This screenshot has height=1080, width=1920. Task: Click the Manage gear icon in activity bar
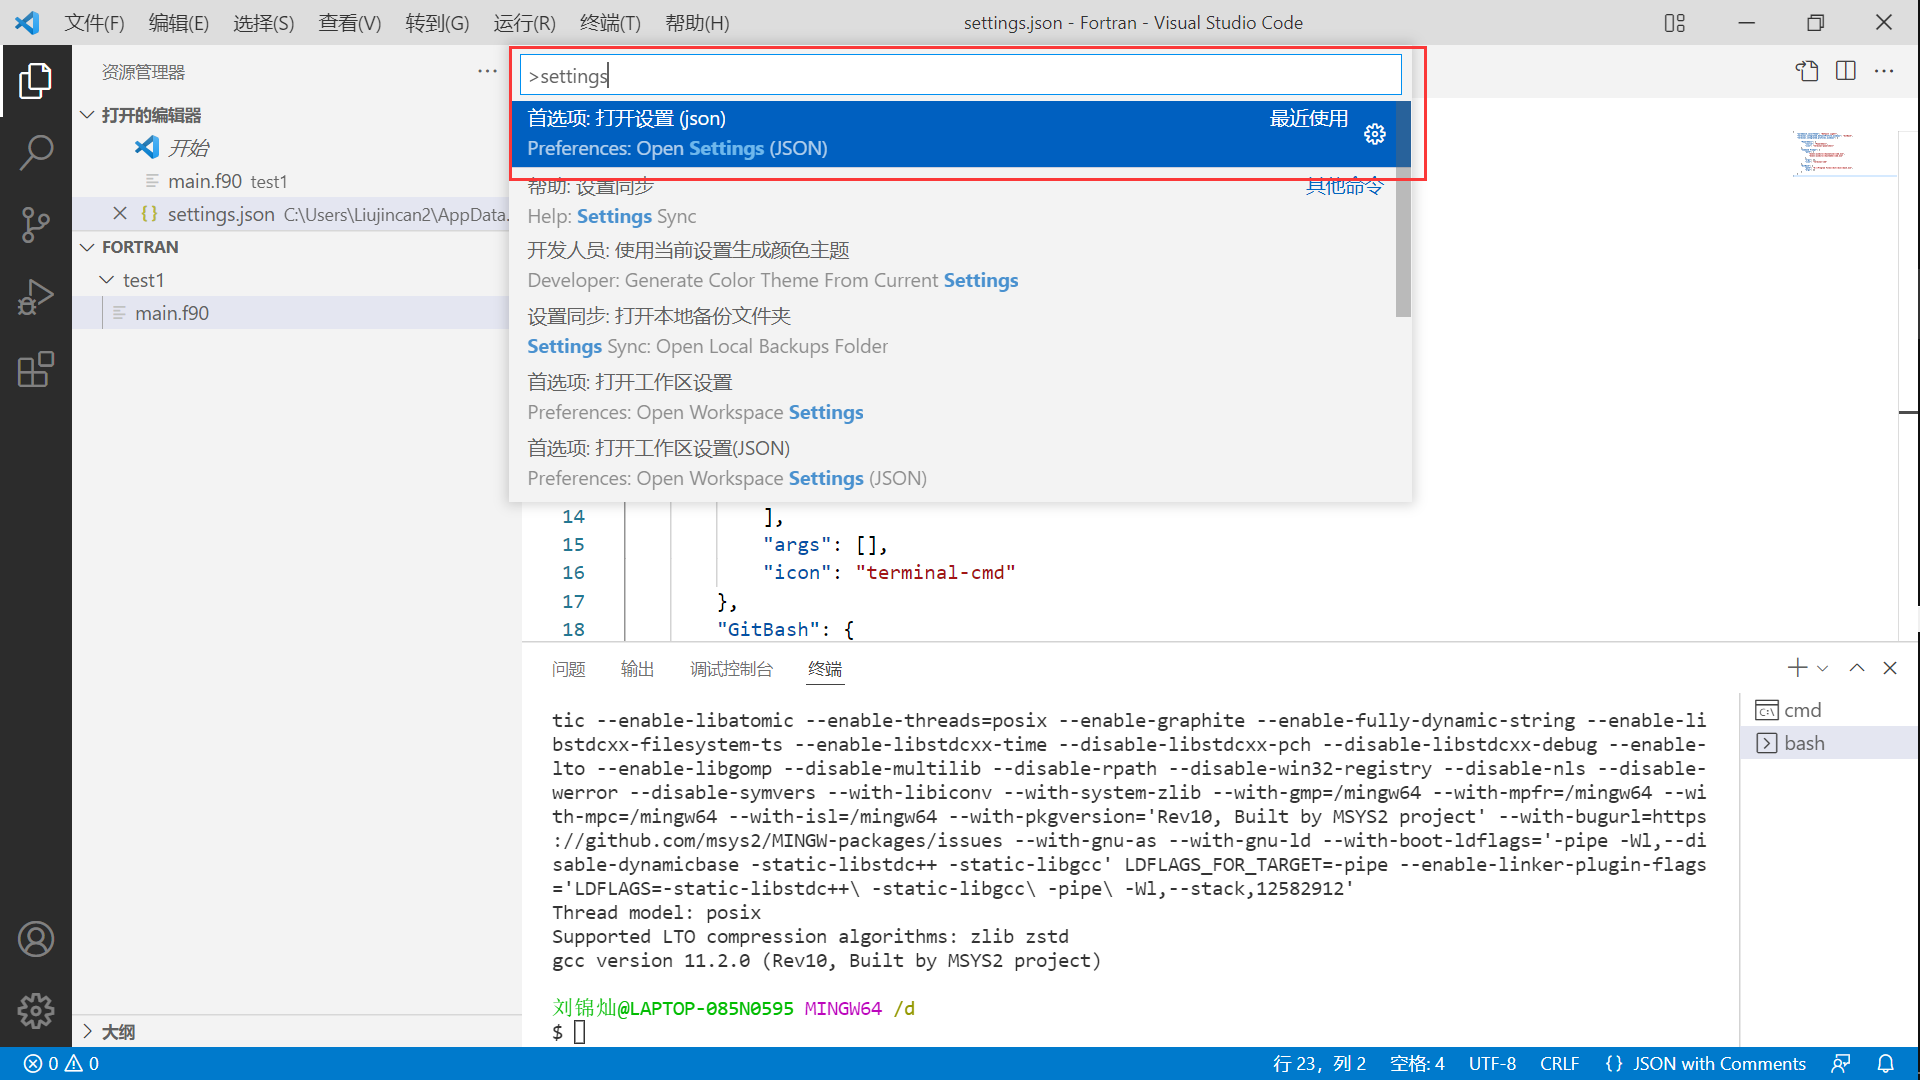click(36, 1011)
